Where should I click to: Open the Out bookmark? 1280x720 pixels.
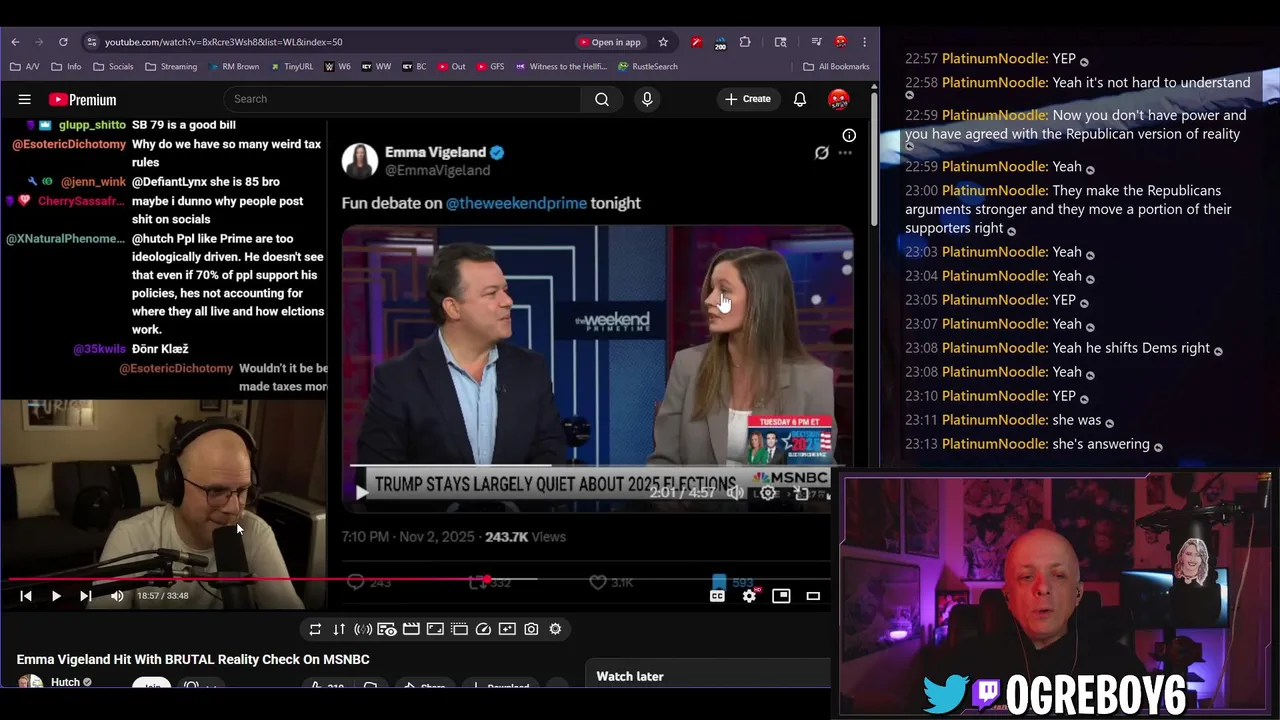click(452, 67)
